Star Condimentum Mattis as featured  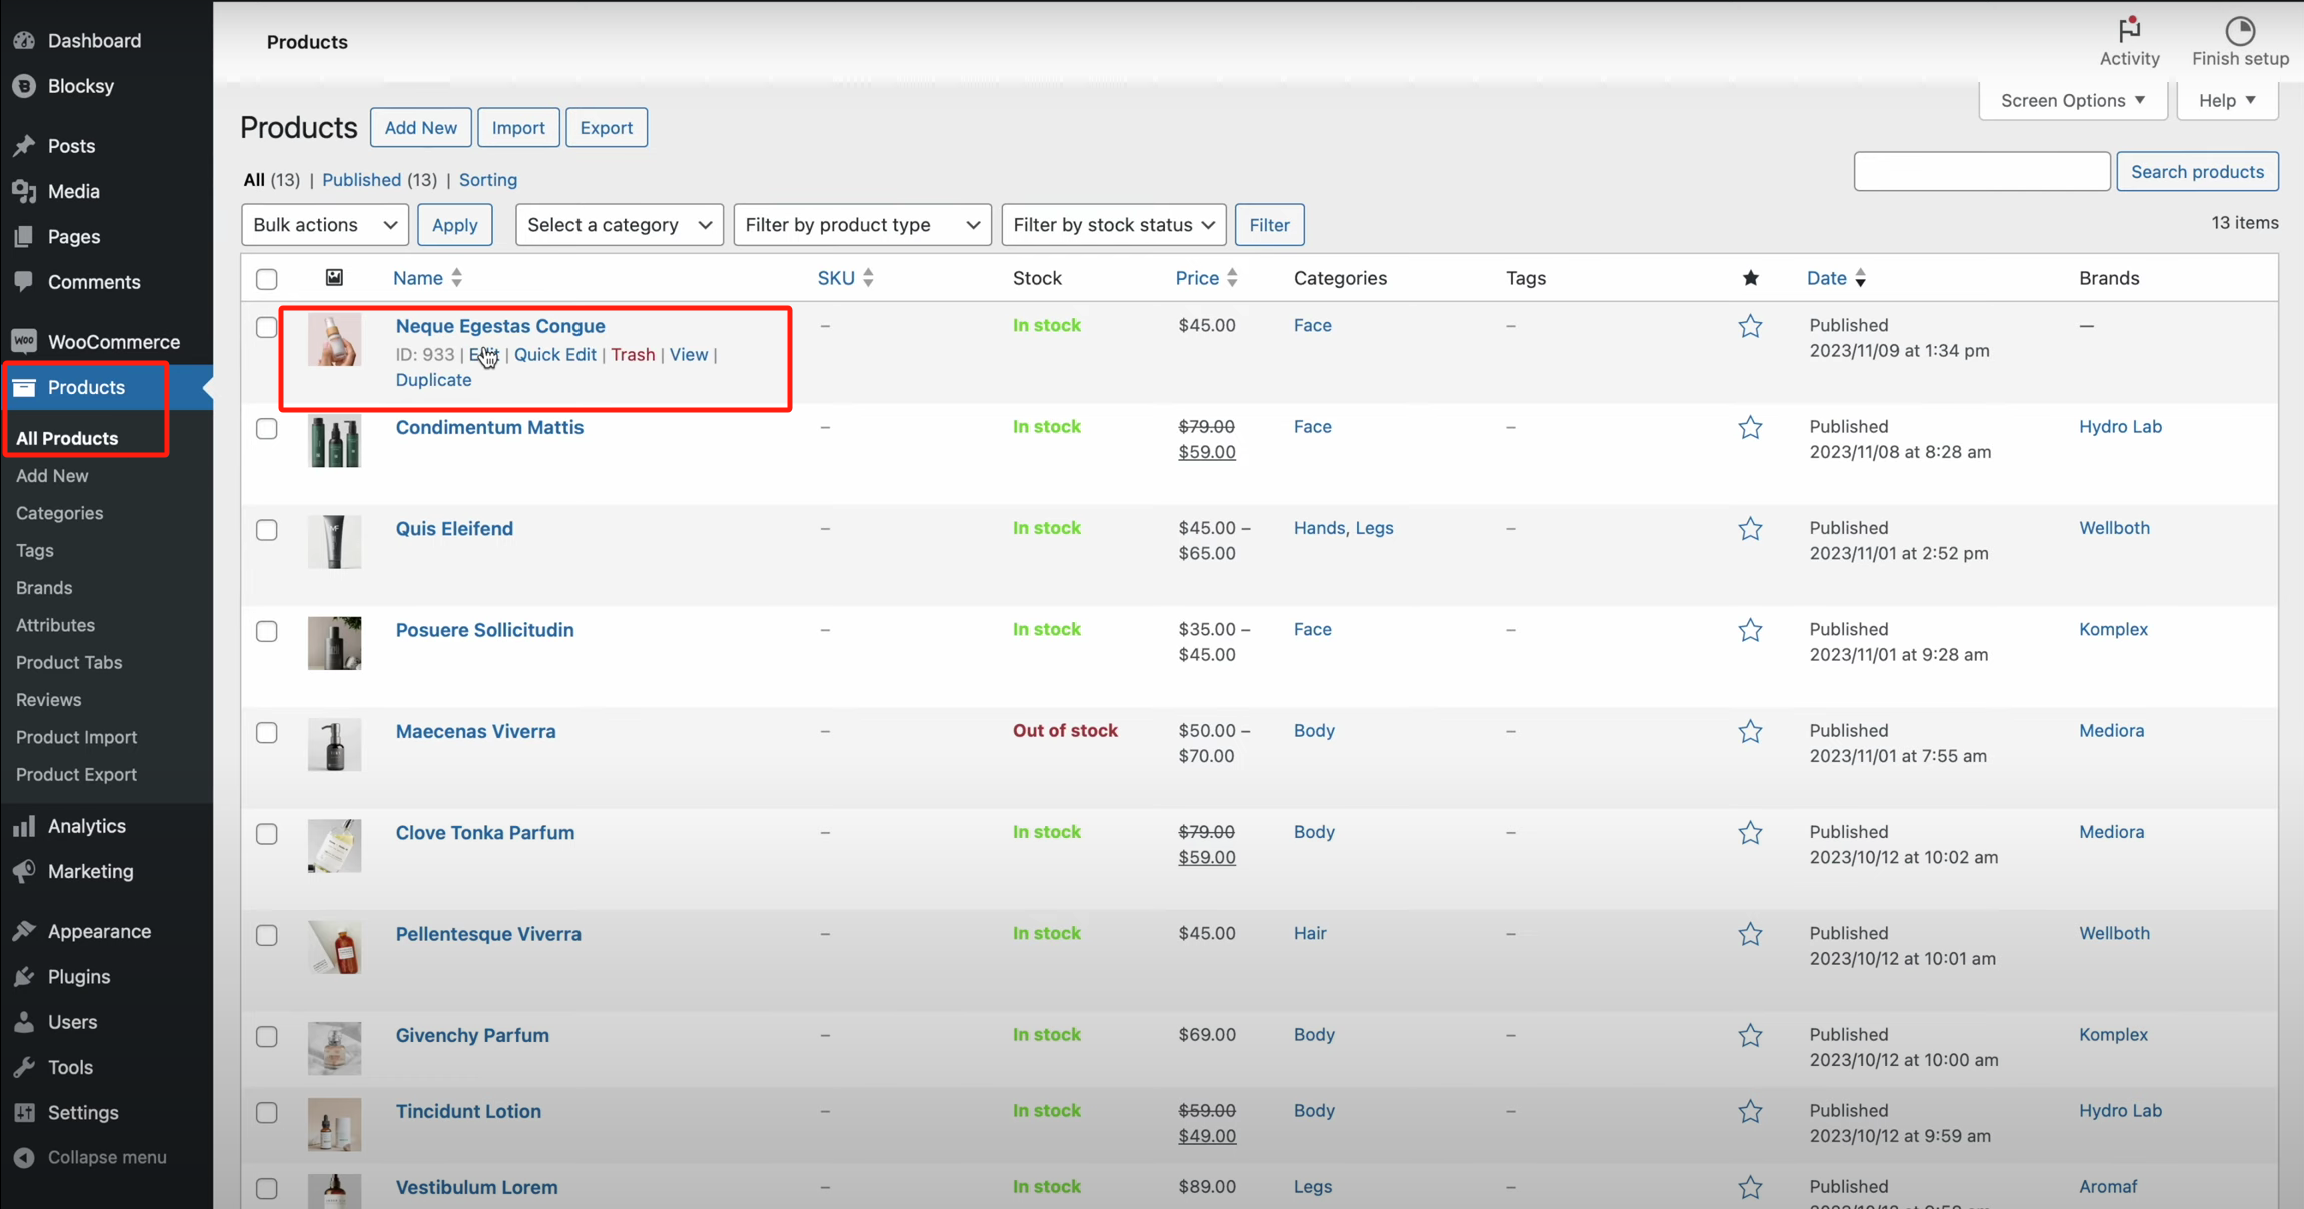(1749, 428)
